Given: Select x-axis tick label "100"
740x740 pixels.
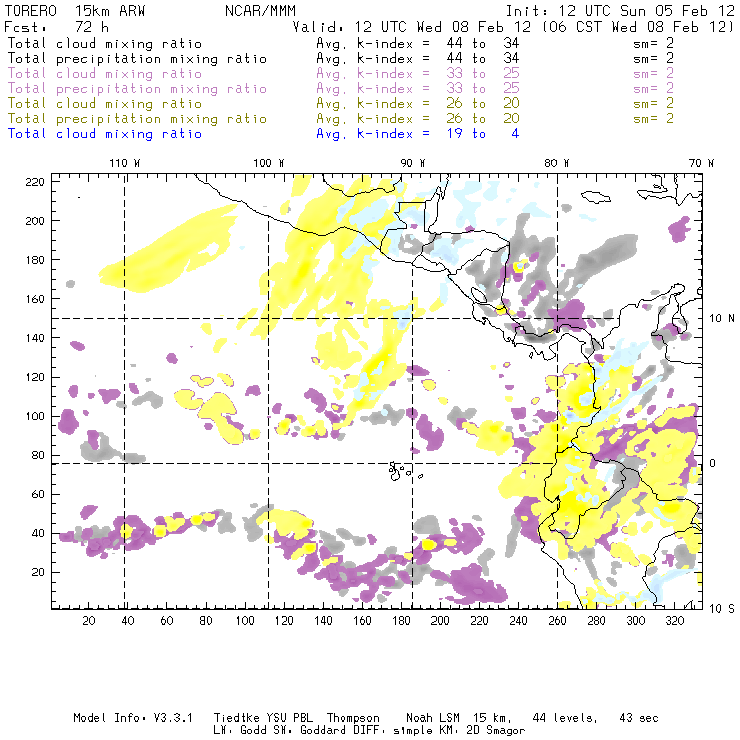Looking at the screenshot, I should pyautogui.click(x=245, y=621).
